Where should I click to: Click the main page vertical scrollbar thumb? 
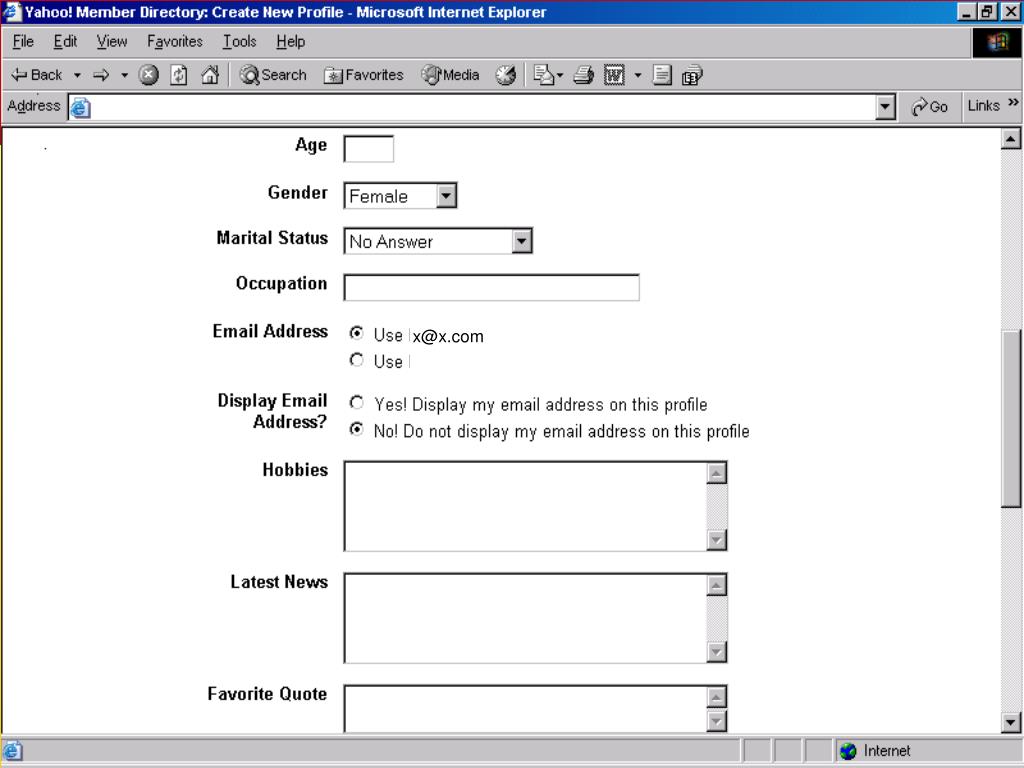tap(1011, 419)
